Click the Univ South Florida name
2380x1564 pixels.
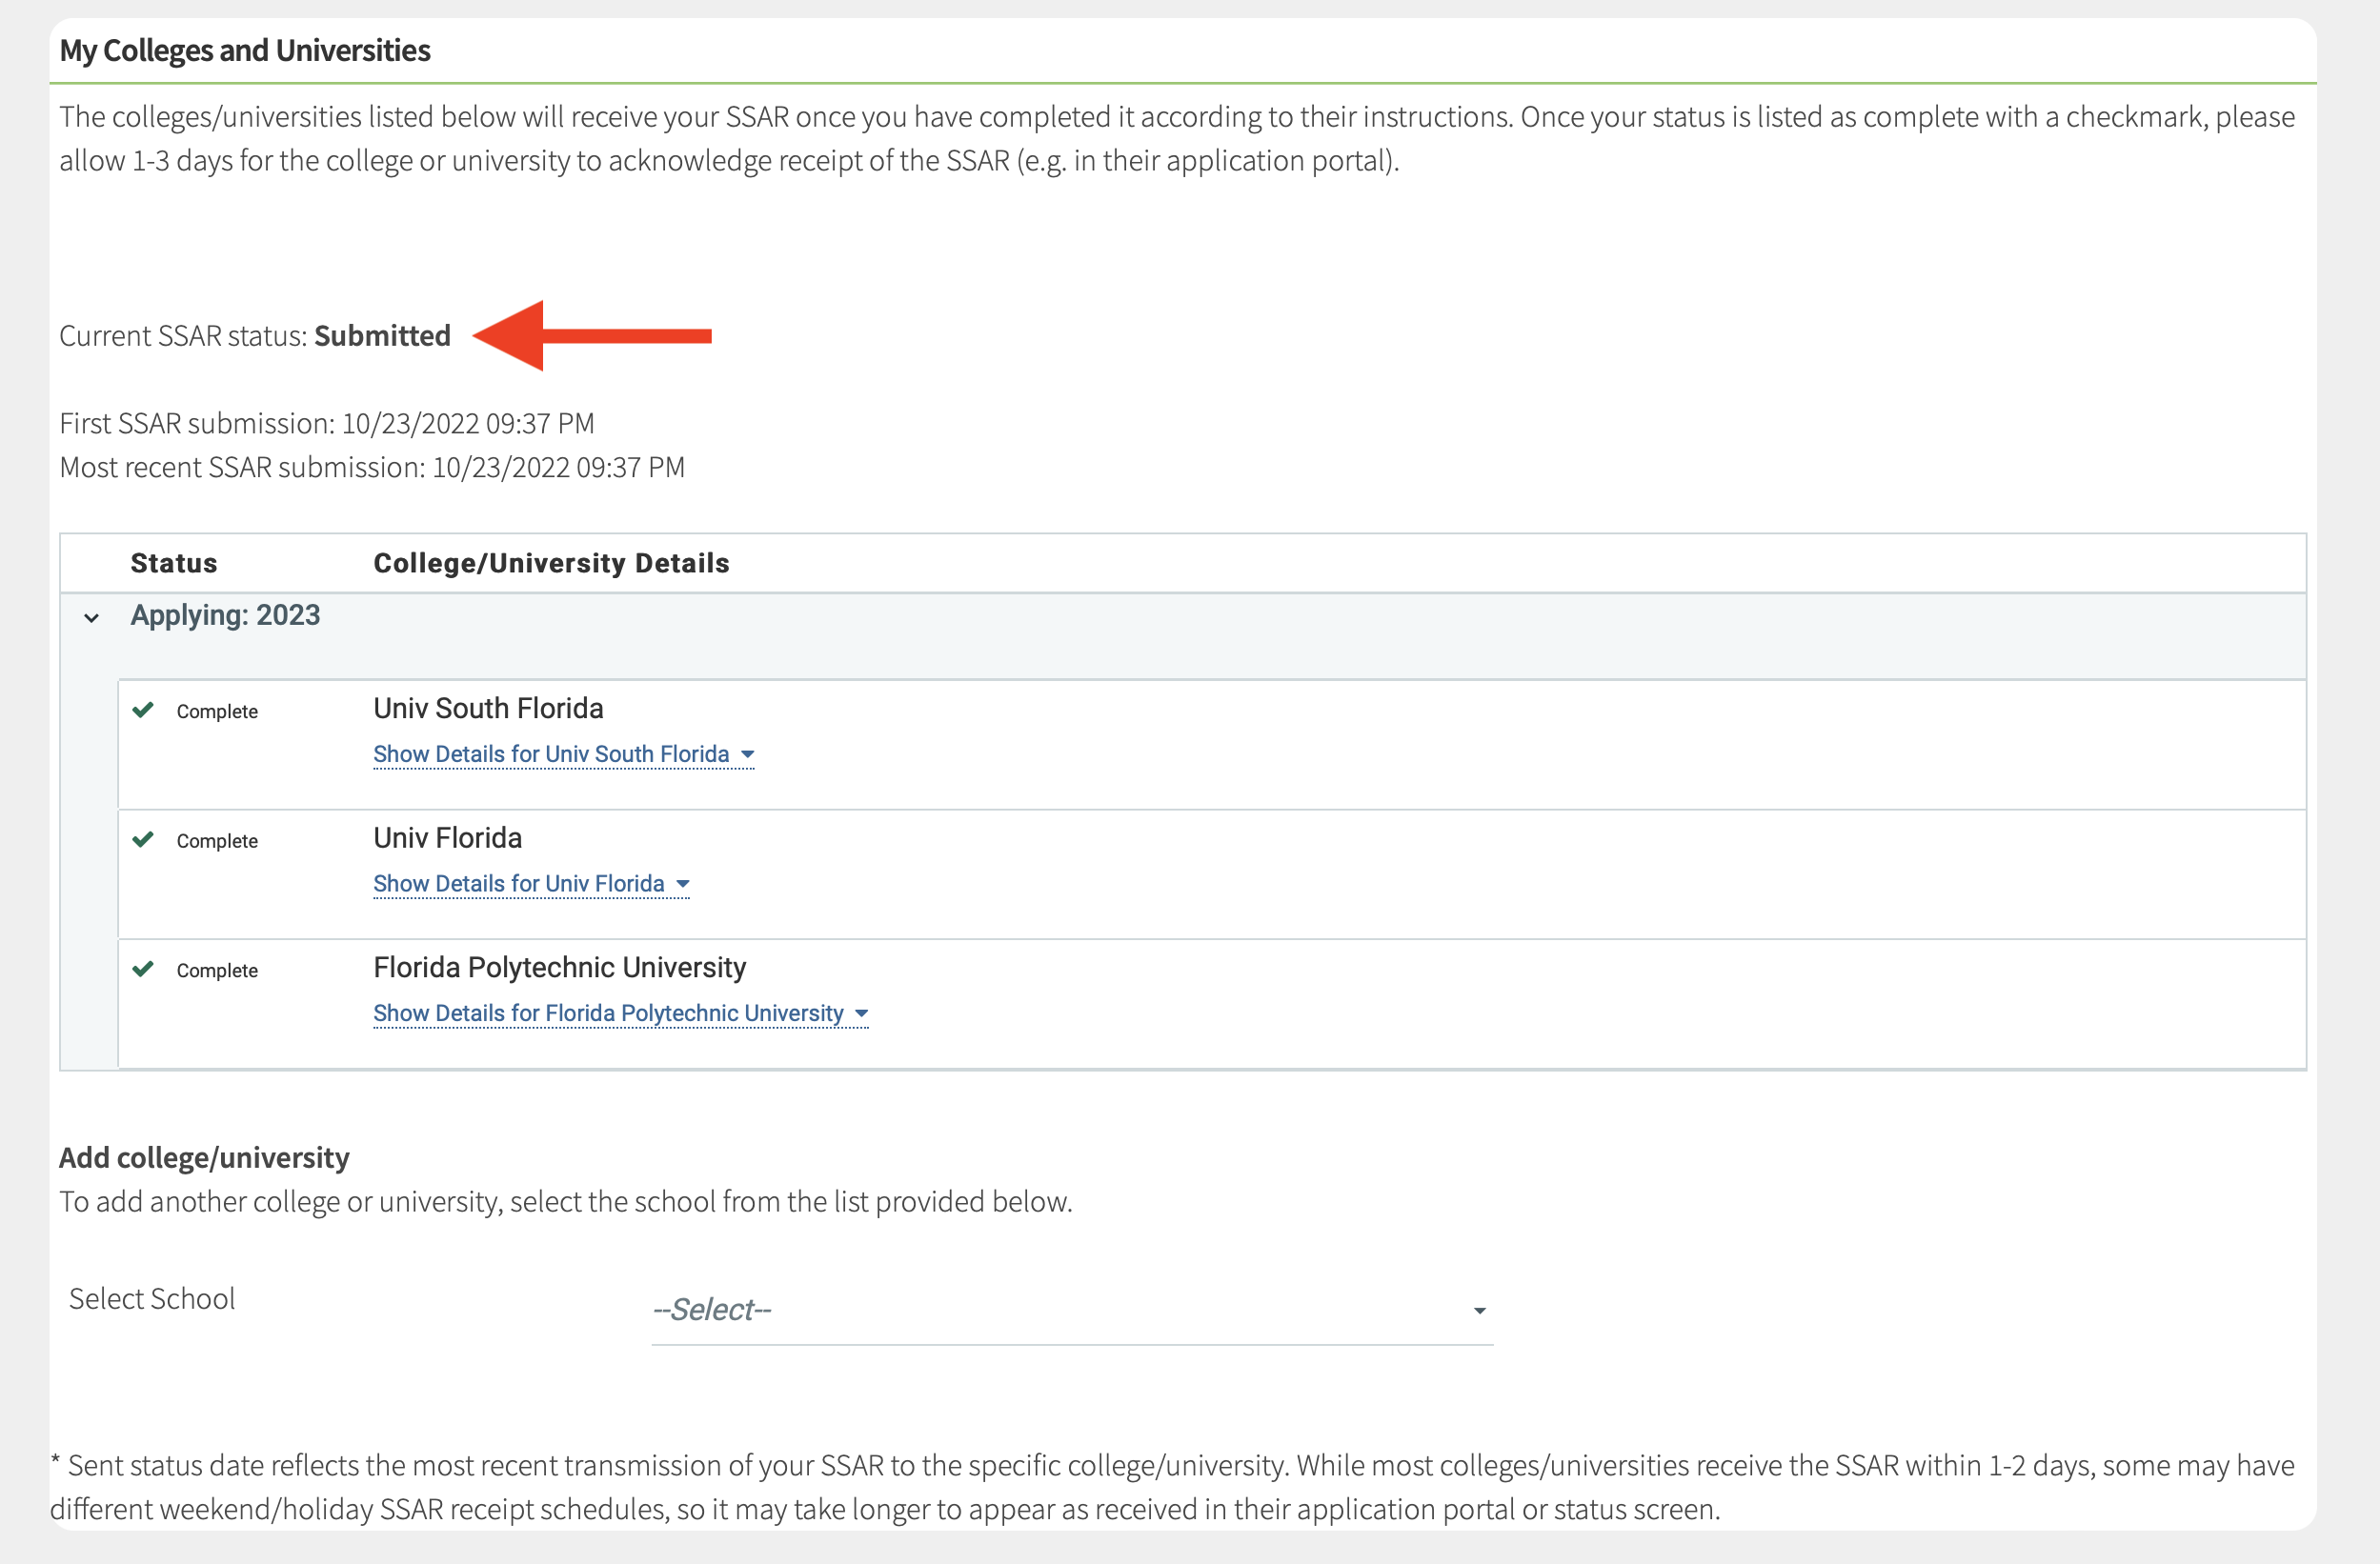(488, 709)
